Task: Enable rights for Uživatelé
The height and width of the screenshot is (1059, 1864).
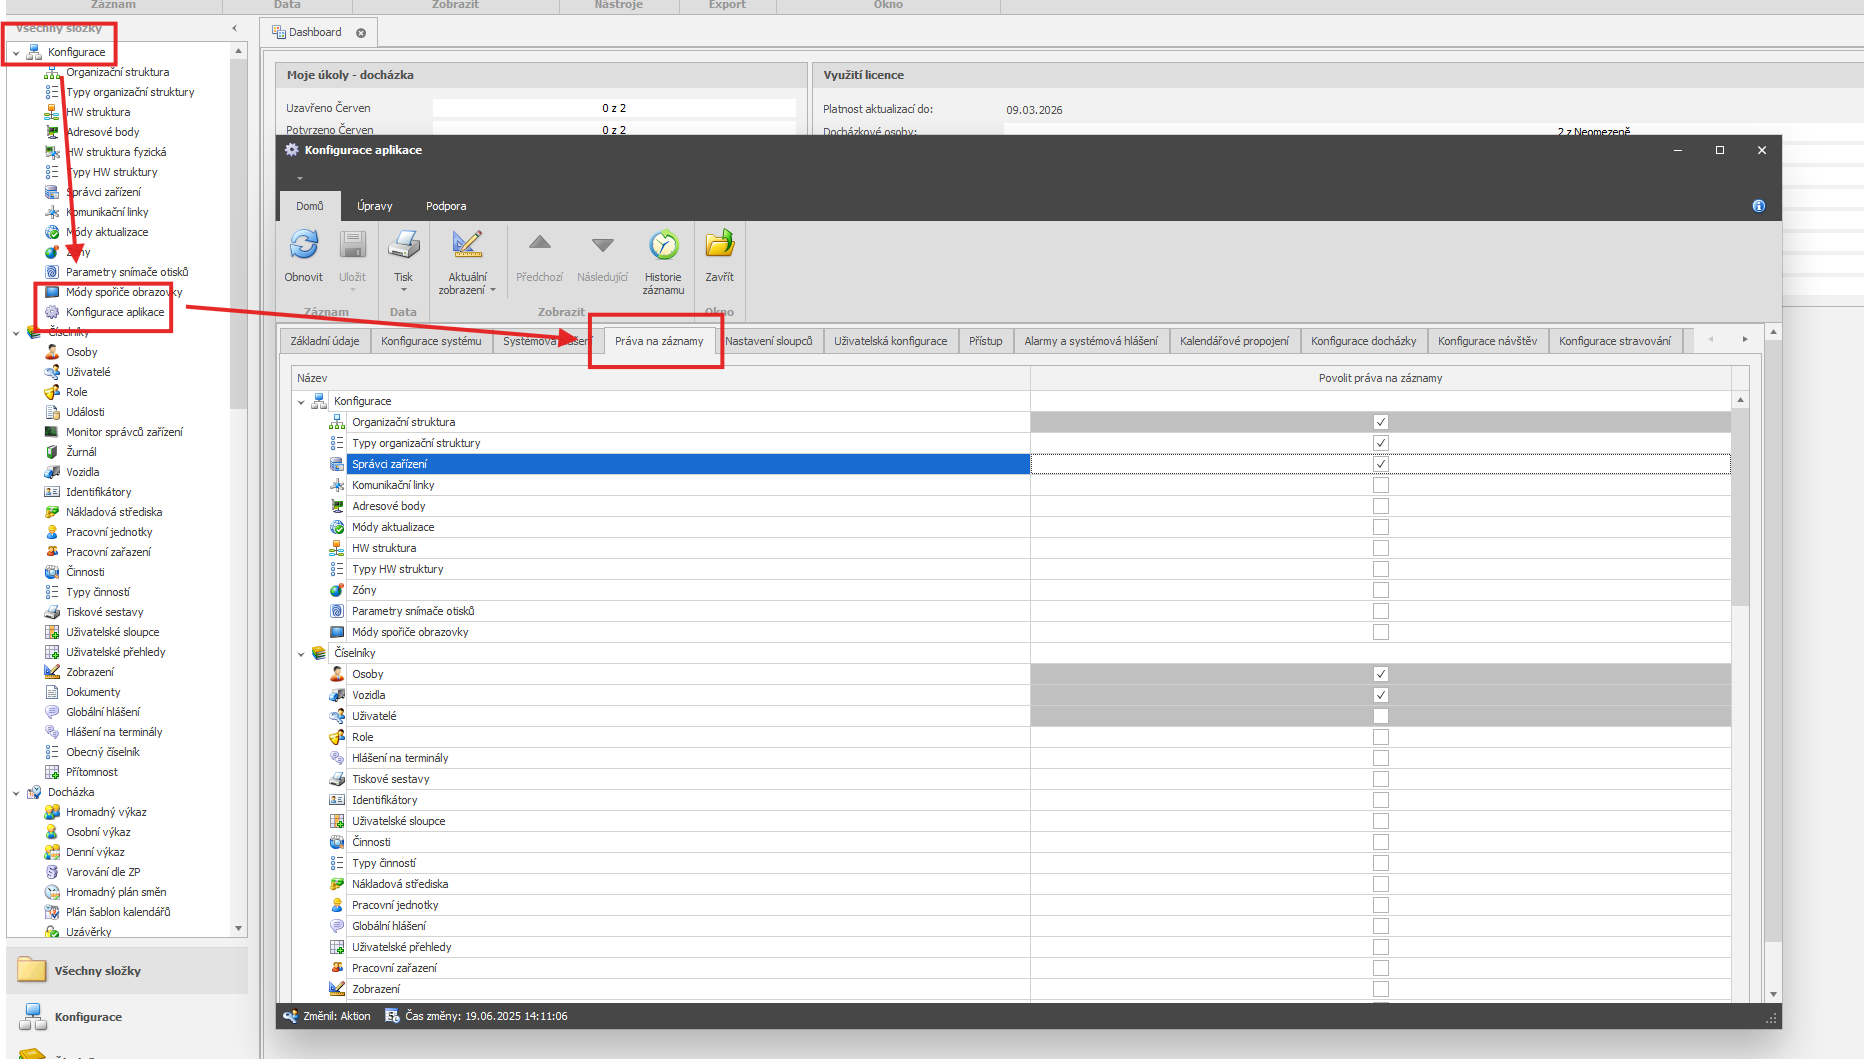Action: point(1380,716)
